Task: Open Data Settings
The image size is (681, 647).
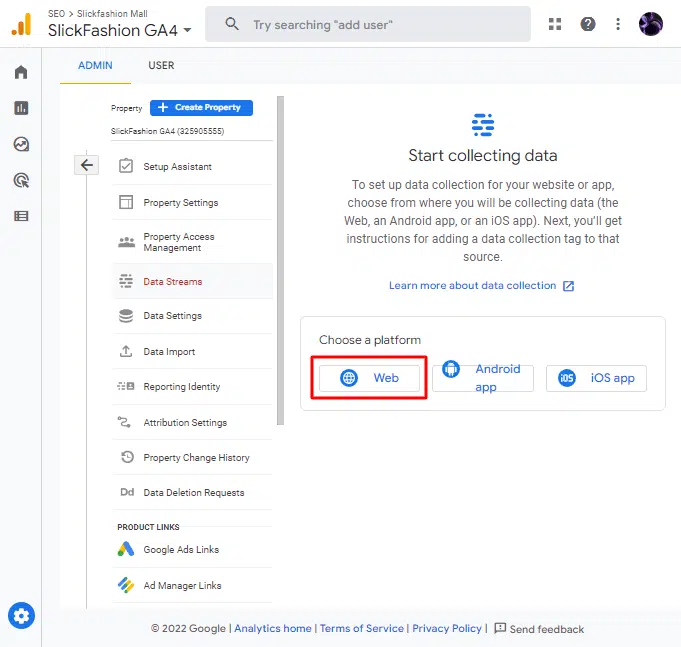Action: pyautogui.click(x=192, y=316)
